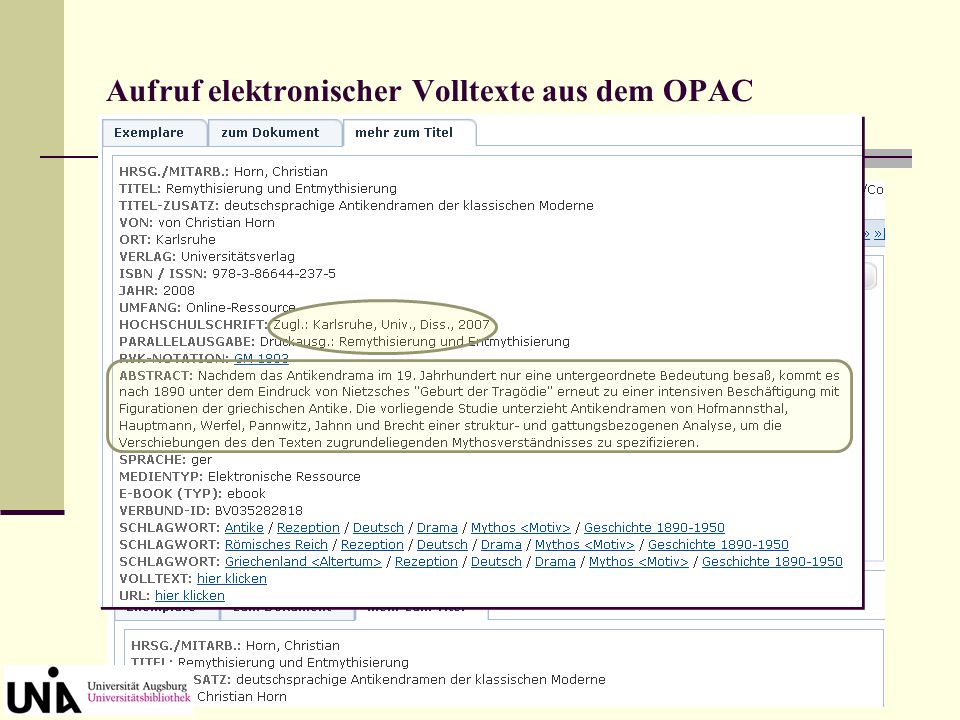Image resolution: width=960 pixels, height=720 pixels.
Task: Click the PARALLELAUSGABE Druckausg. entry text
Action: point(414,342)
